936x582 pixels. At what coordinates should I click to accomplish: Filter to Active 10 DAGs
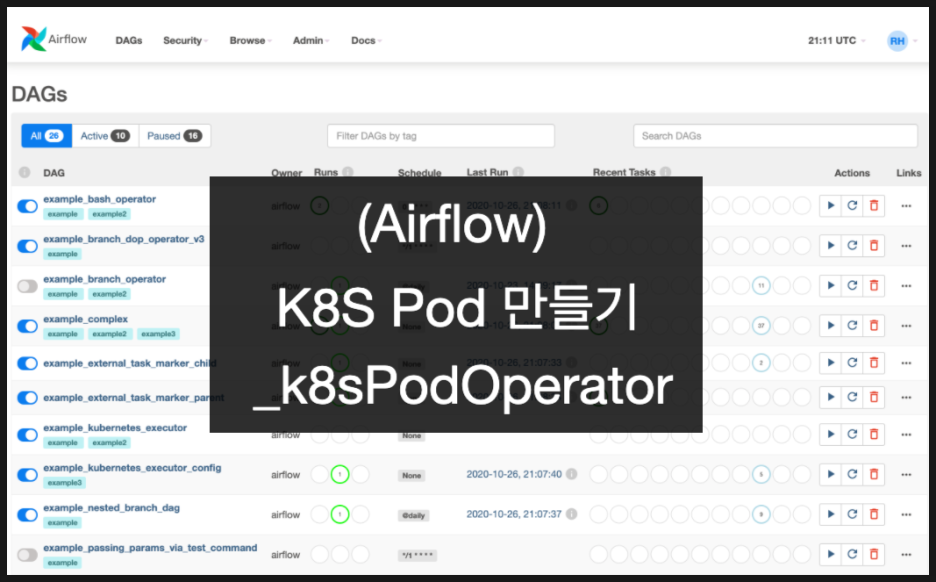[105, 136]
